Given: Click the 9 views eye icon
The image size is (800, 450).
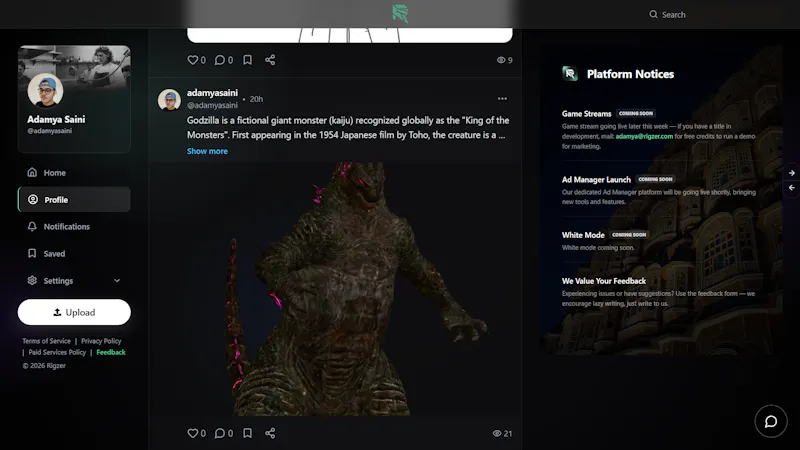Looking at the screenshot, I should pos(501,60).
